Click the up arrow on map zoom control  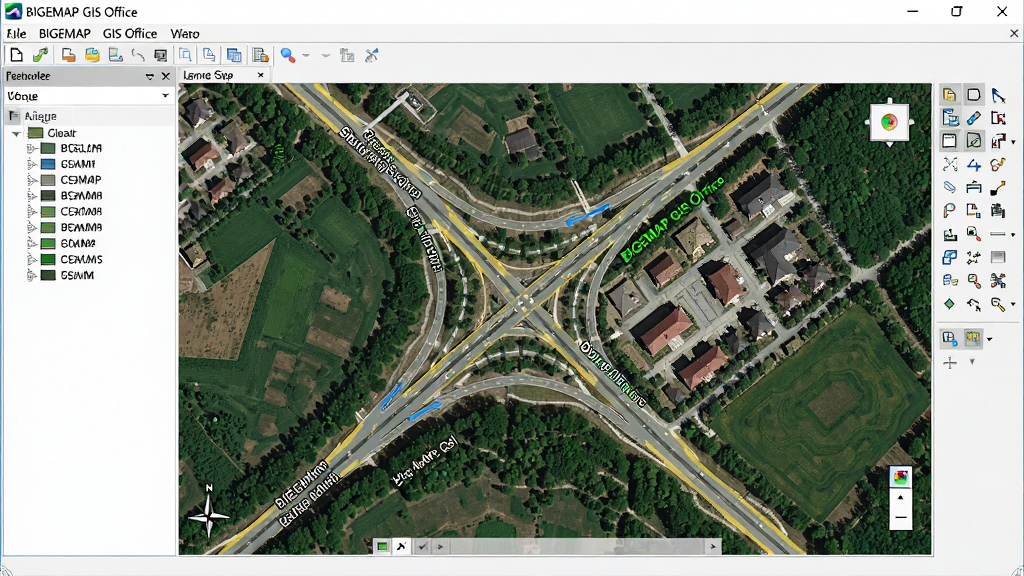coord(901,498)
